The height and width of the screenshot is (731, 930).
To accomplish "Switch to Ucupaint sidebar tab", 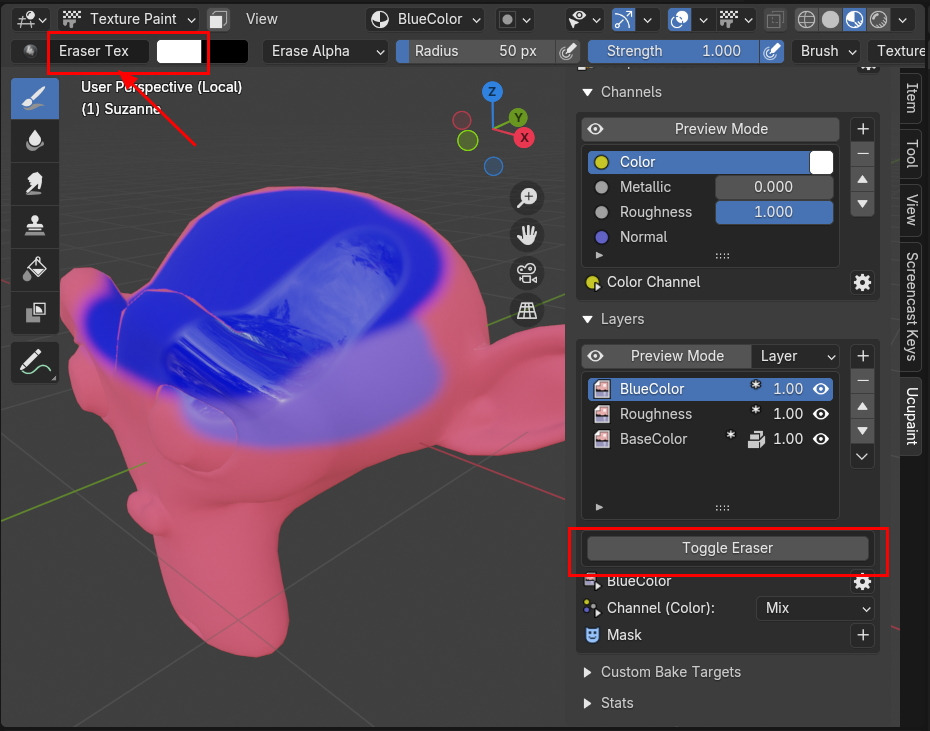I will (x=912, y=416).
